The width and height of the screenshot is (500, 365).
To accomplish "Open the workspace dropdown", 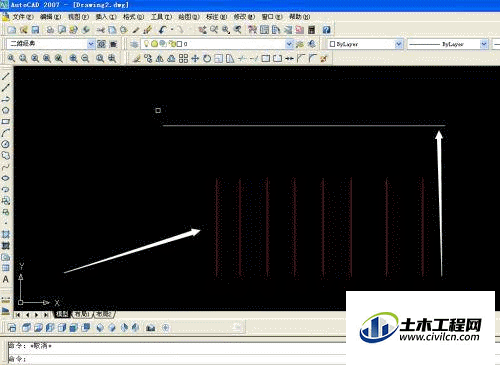I will pos(91,44).
